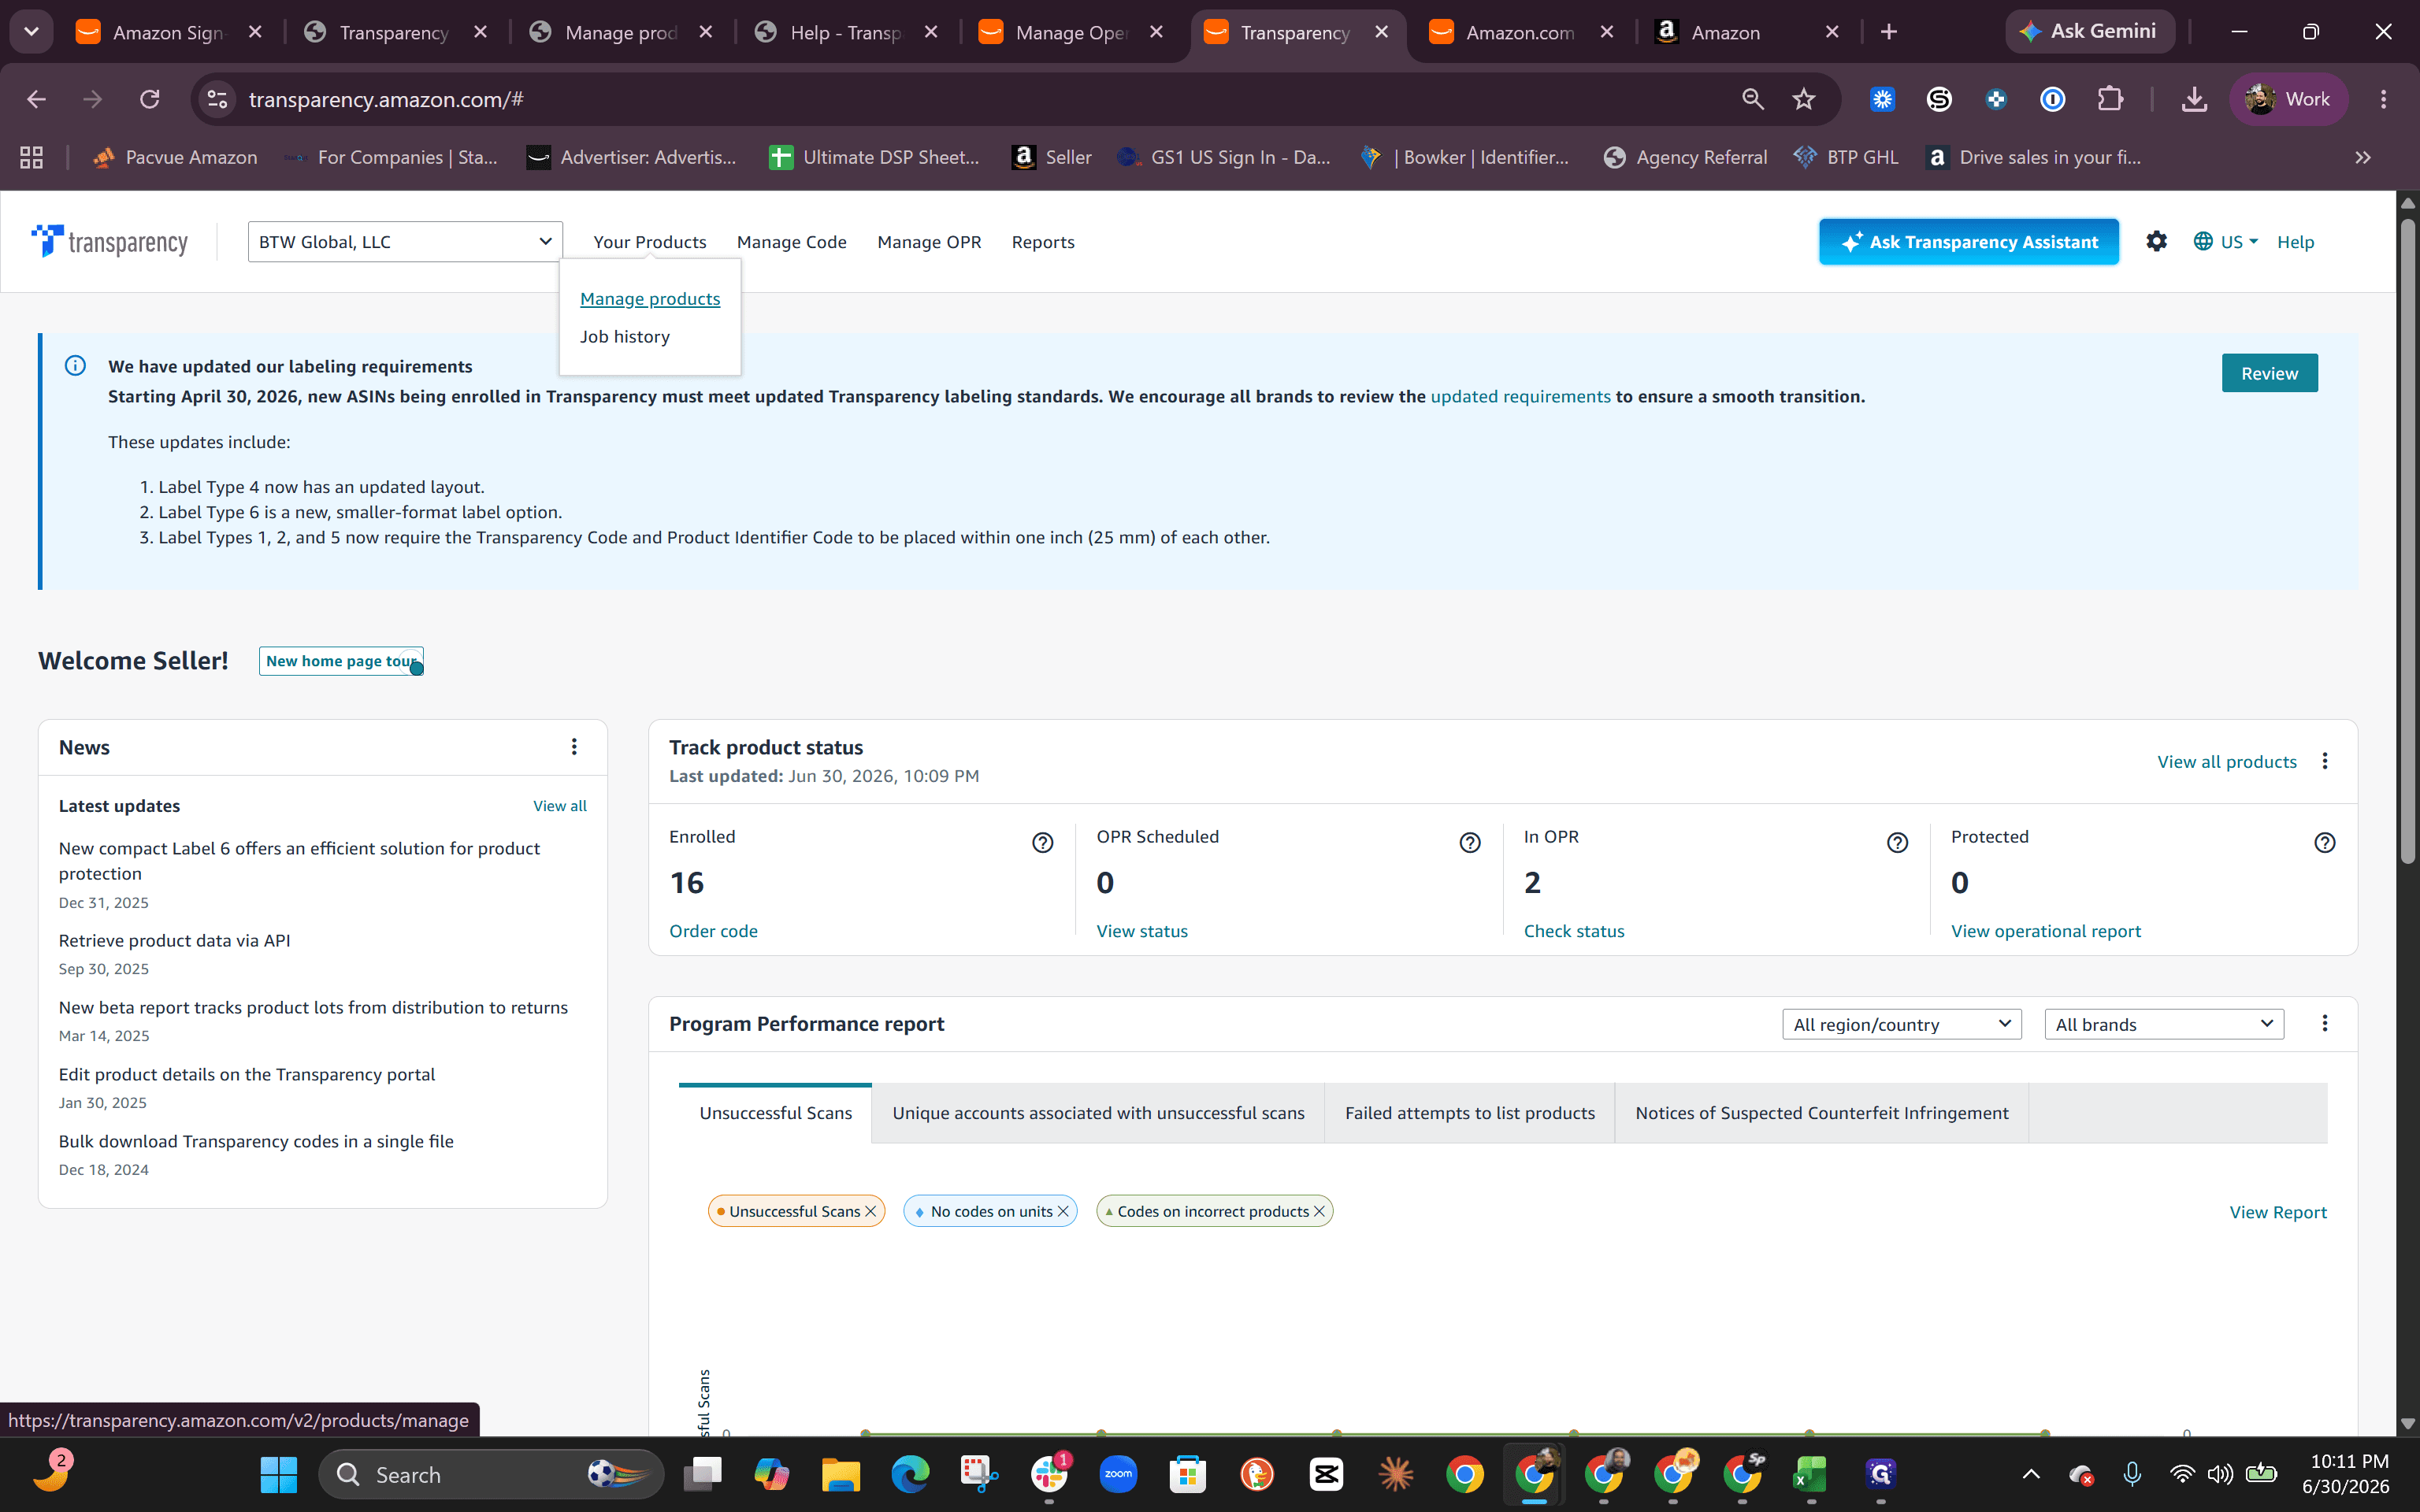Bookmark this page with star icon
Viewport: 2420px width, 1512px height.
(x=1803, y=99)
